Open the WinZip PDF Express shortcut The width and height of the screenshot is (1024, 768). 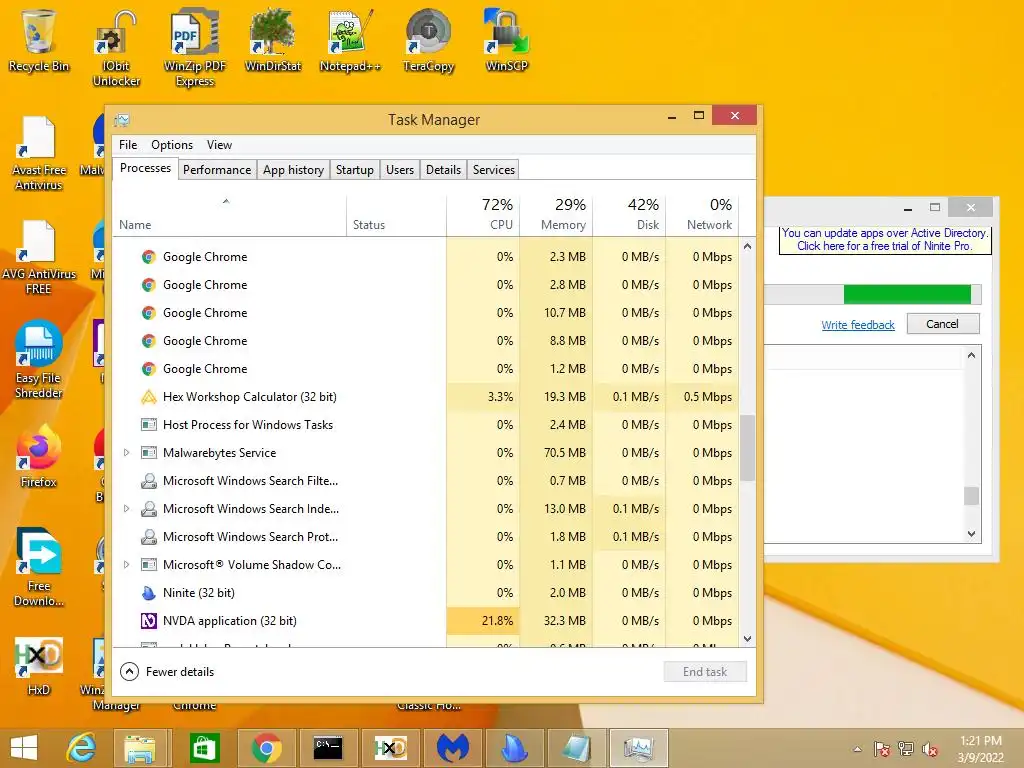tap(195, 47)
